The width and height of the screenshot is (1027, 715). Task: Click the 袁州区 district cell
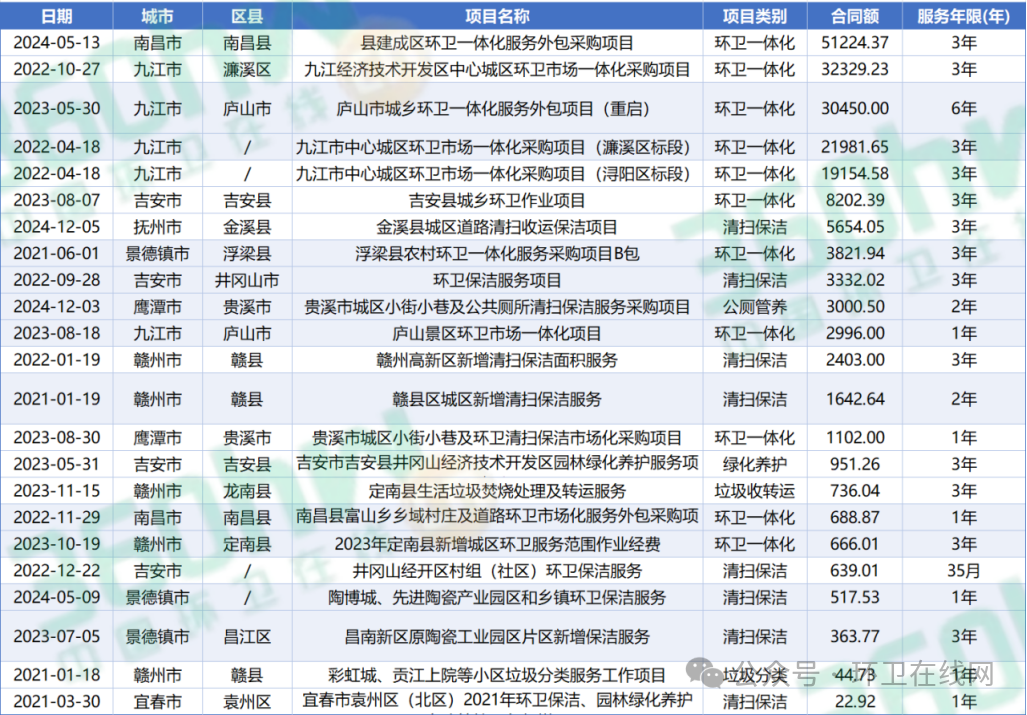[247, 702]
